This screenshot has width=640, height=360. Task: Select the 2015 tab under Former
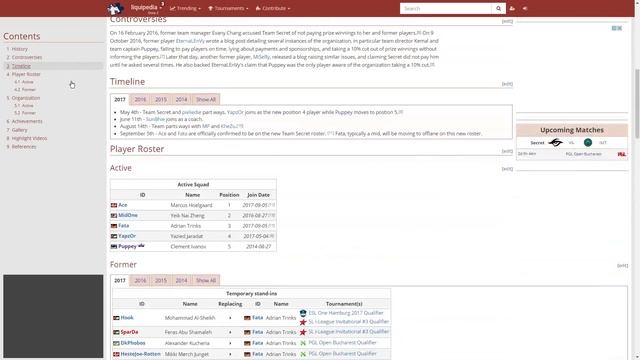coord(161,280)
